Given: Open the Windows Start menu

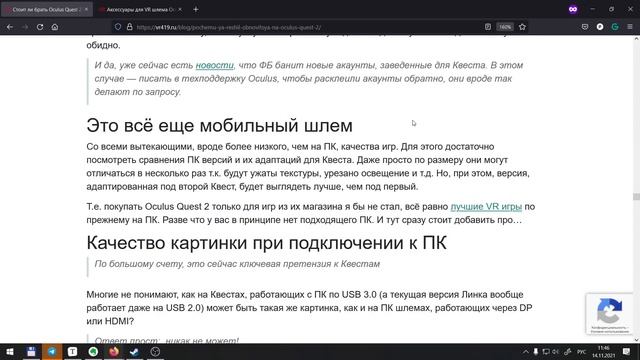Looking at the screenshot, I should pyautogui.click(x=10, y=351).
